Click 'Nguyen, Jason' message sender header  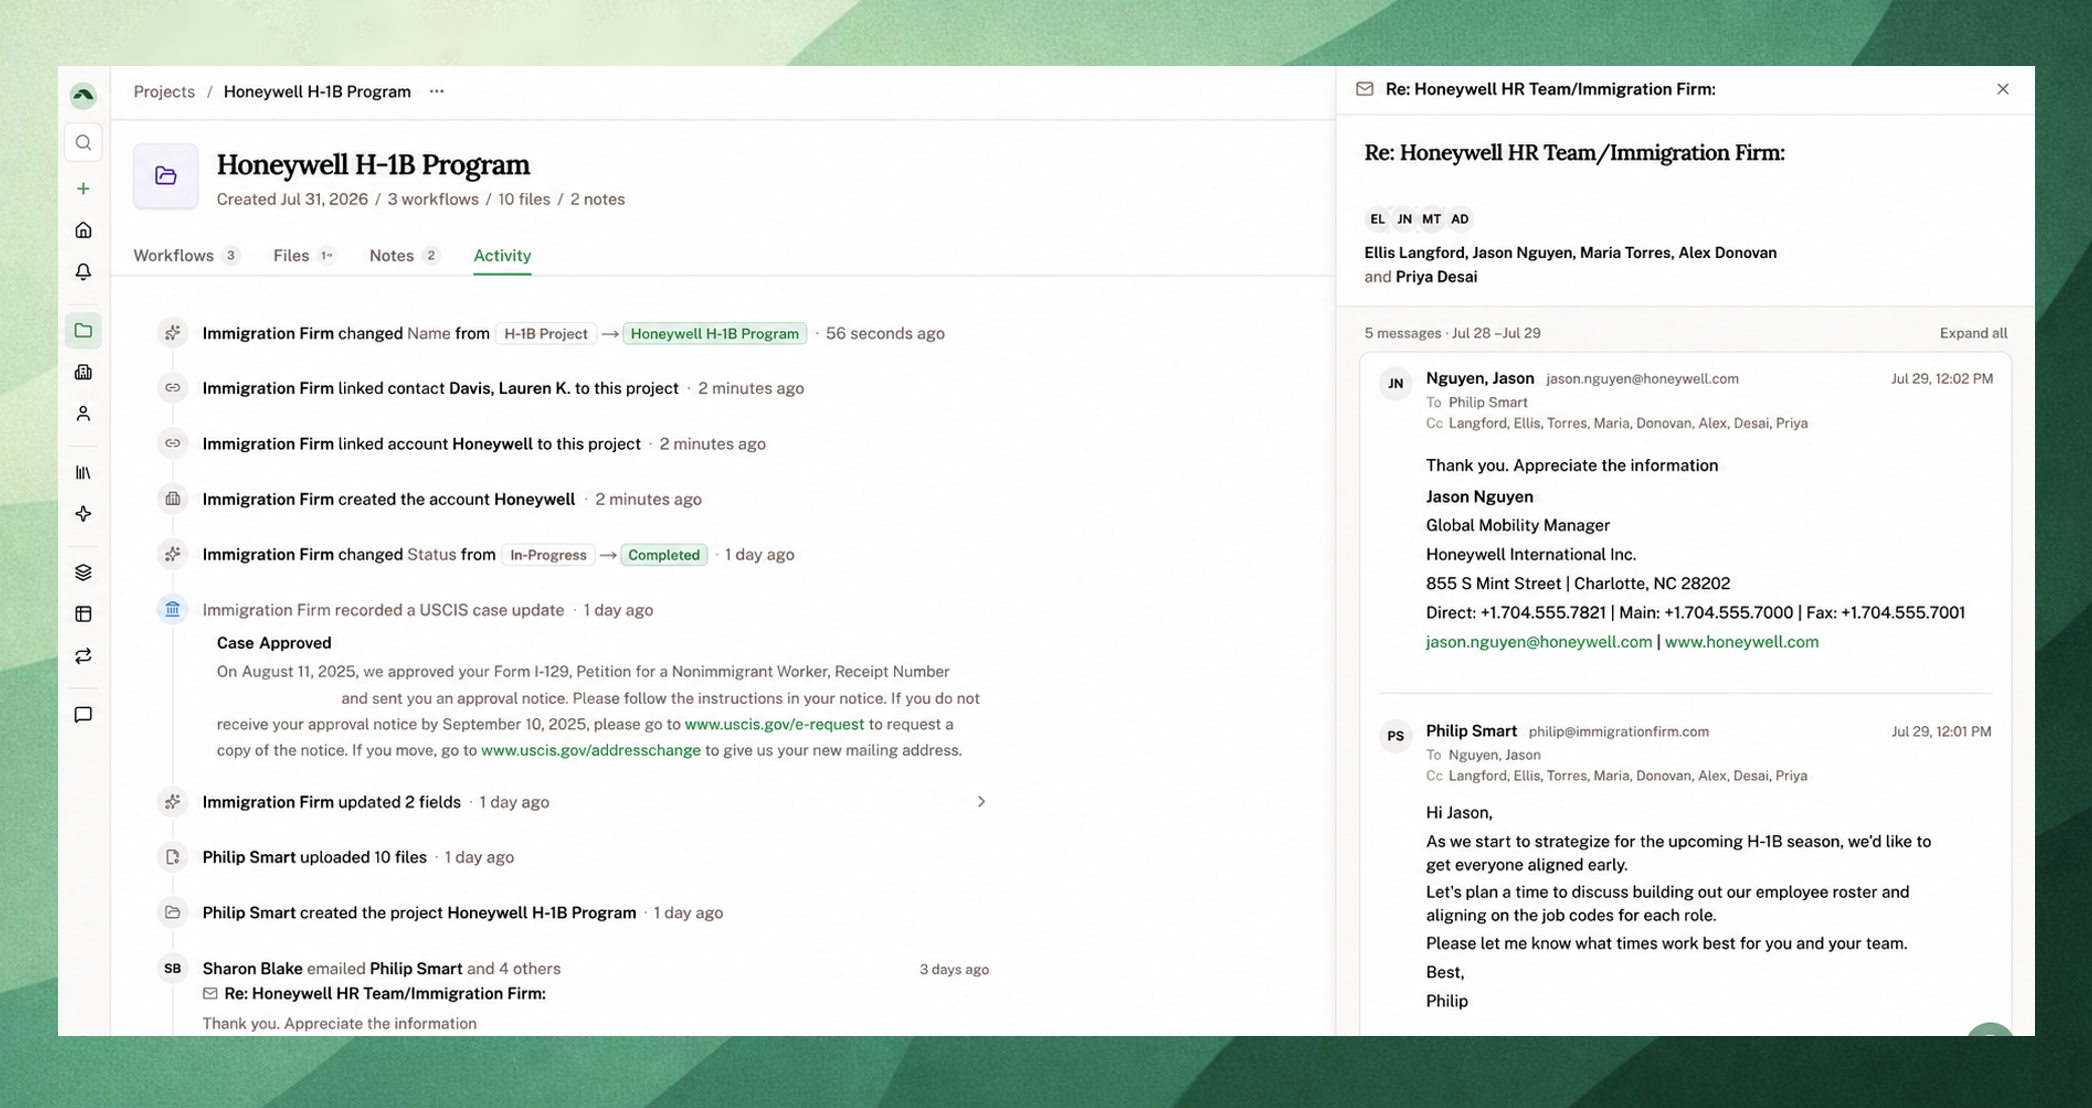point(1480,378)
